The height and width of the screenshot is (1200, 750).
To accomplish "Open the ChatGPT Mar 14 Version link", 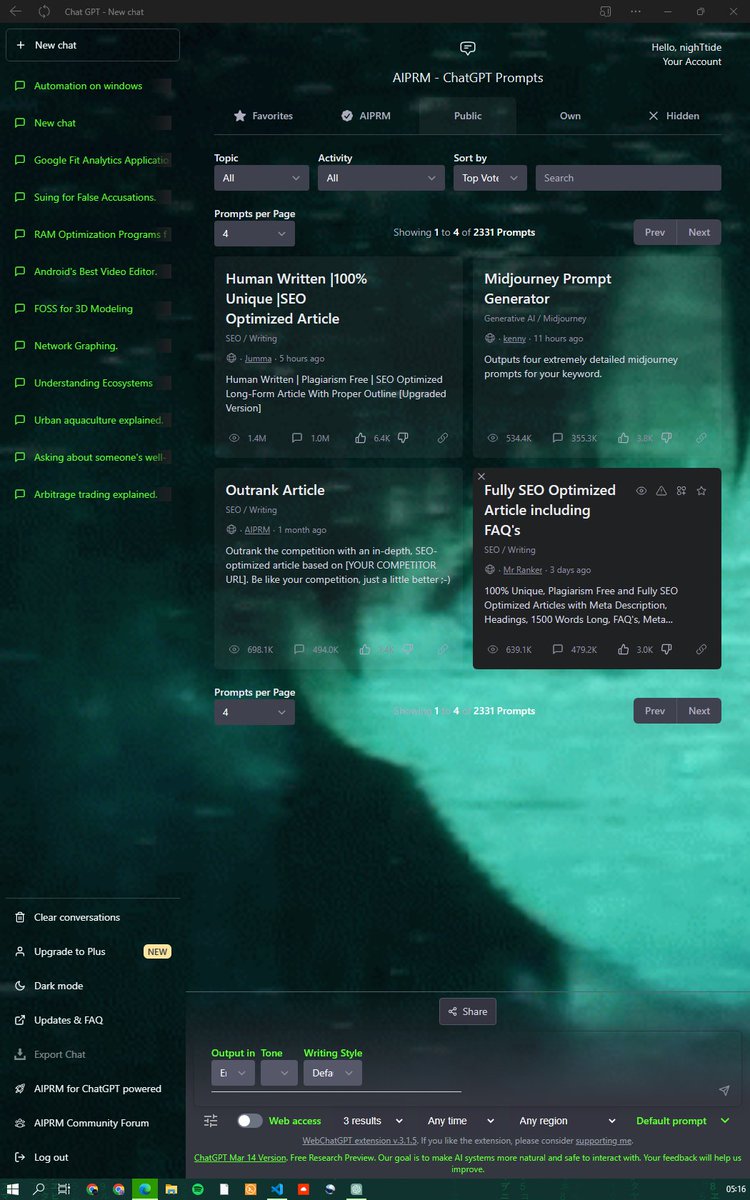I will (240, 1157).
